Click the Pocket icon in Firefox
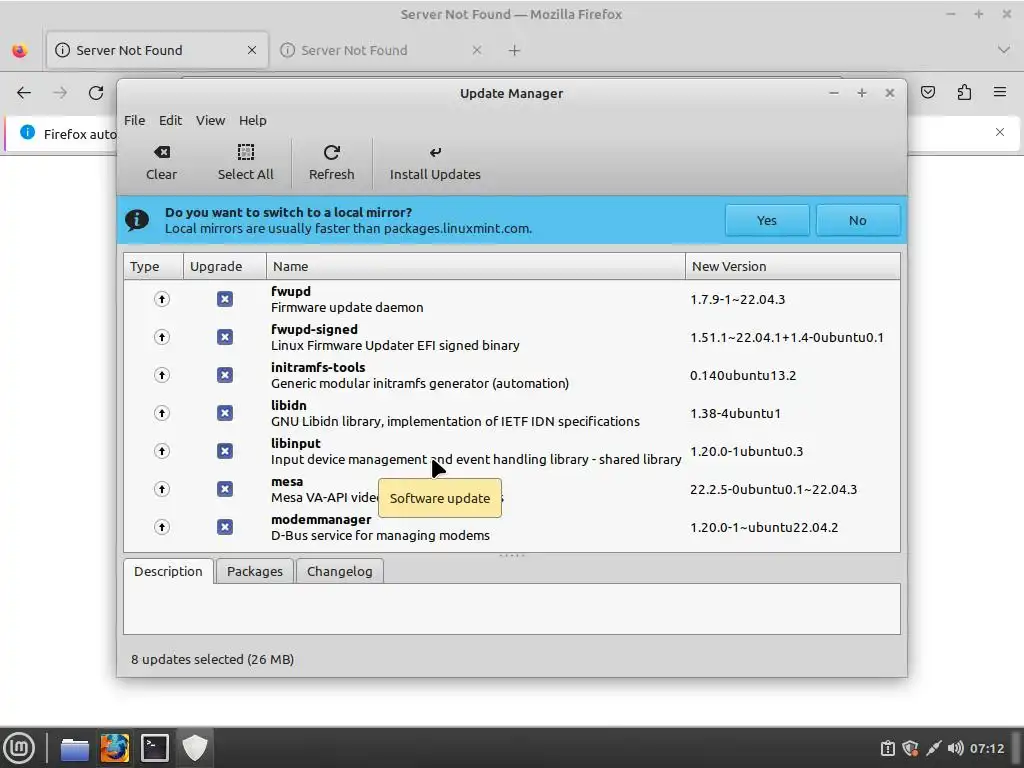 point(928,92)
